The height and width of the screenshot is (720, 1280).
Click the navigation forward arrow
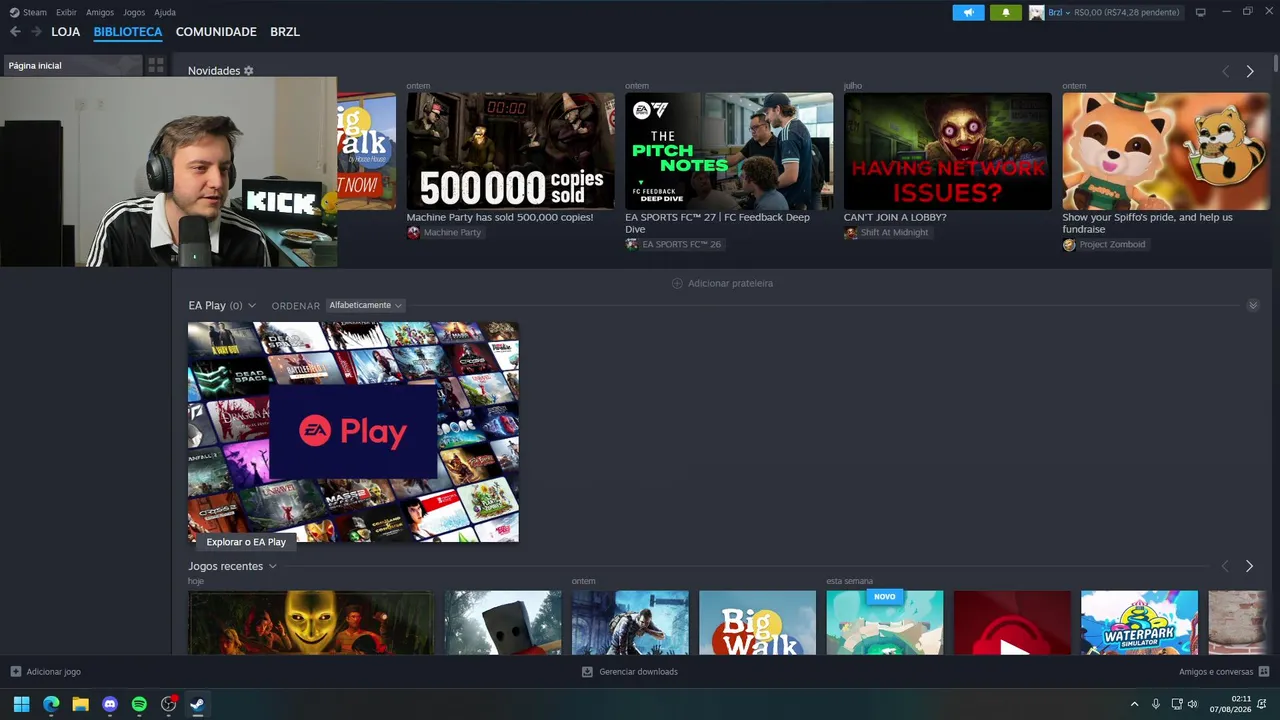pyautogui.click(x=36, y=32)
